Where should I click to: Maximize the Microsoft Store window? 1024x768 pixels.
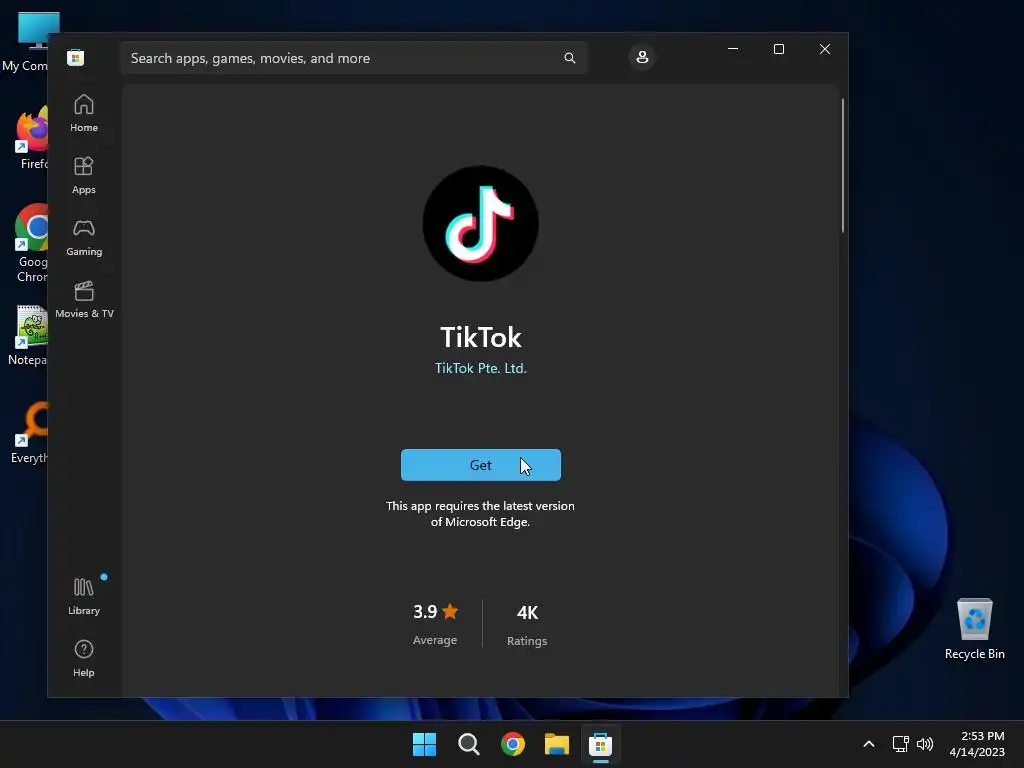coord(778,49)
